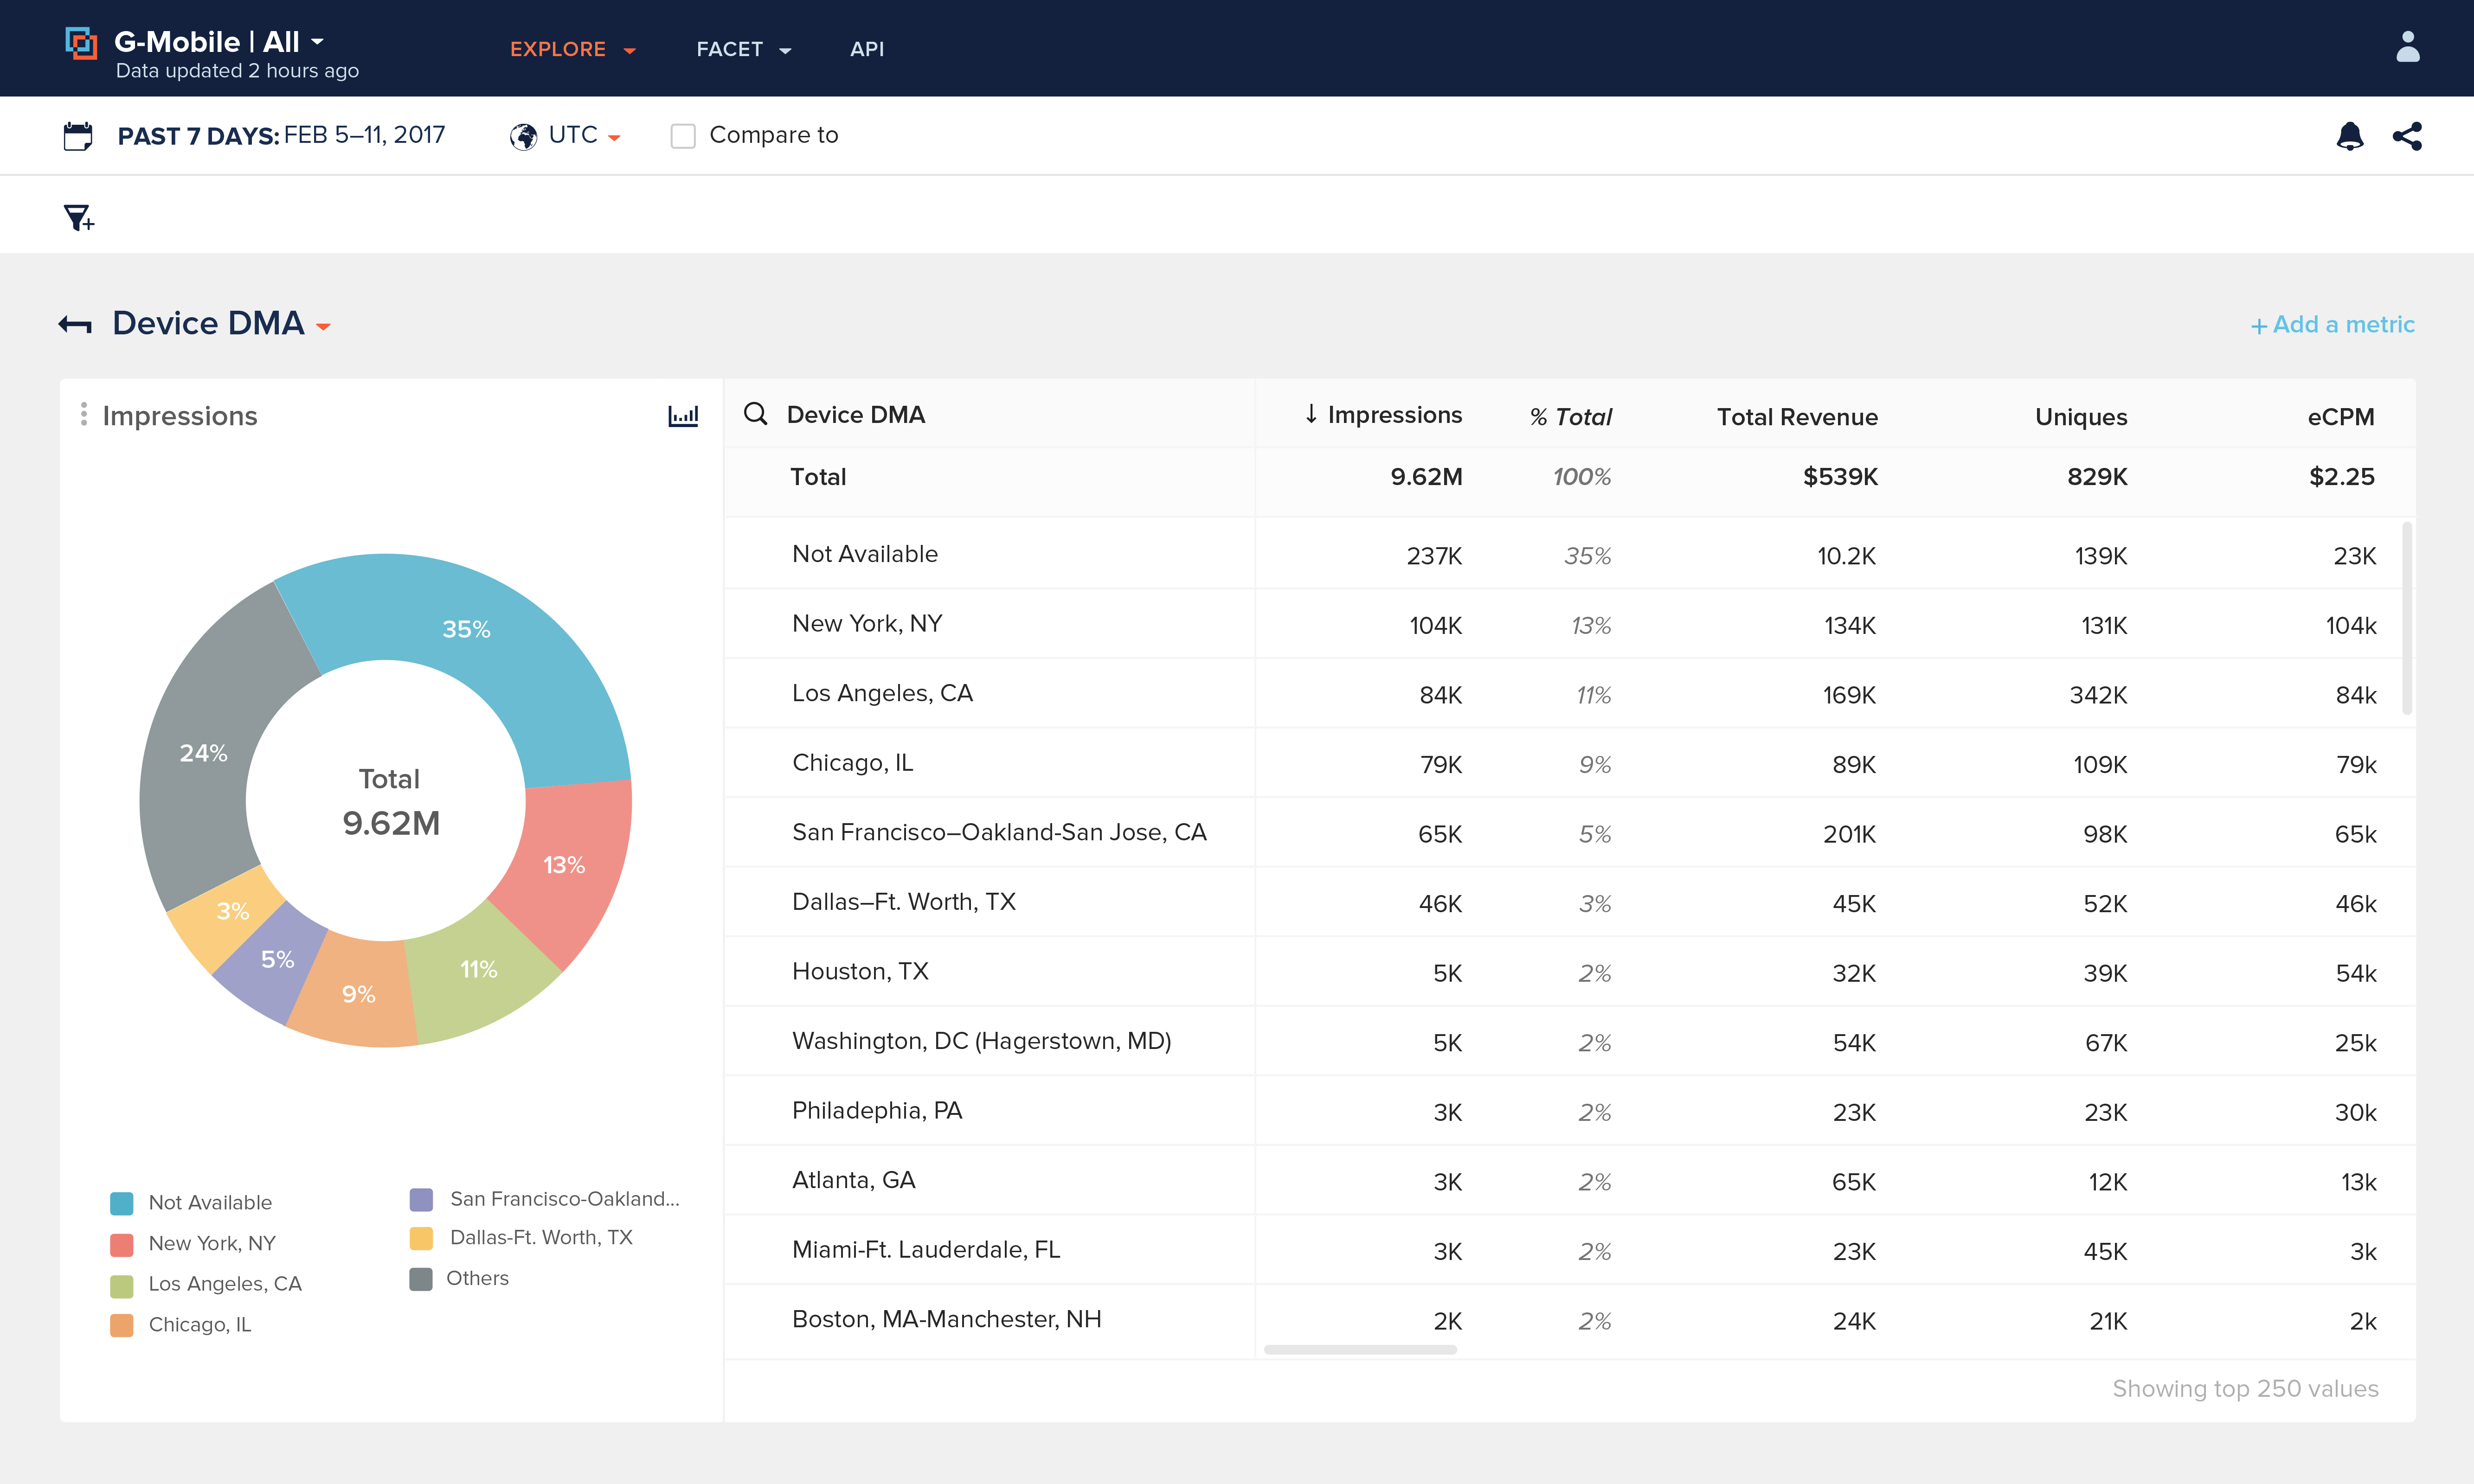2474x1484 pixels.
Task: Click the calendar/date range icon
Action: [76, 134]
